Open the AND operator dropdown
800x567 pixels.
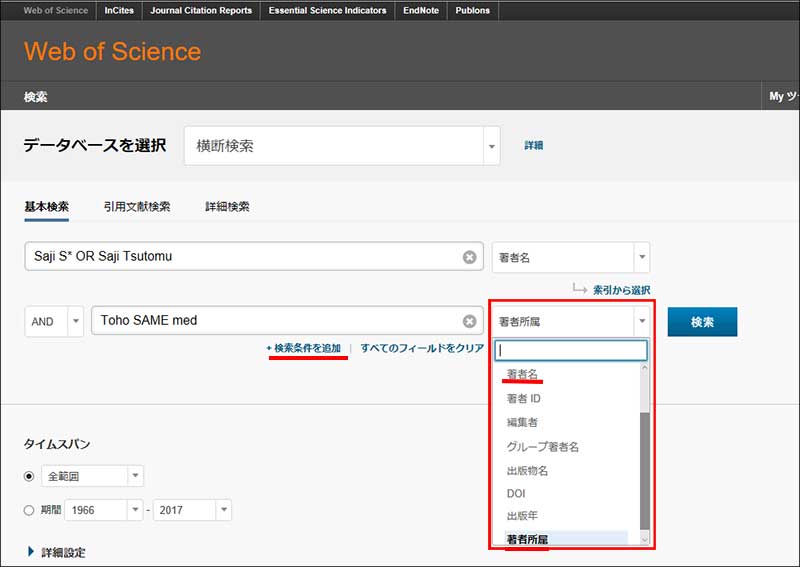pos(54,322)
